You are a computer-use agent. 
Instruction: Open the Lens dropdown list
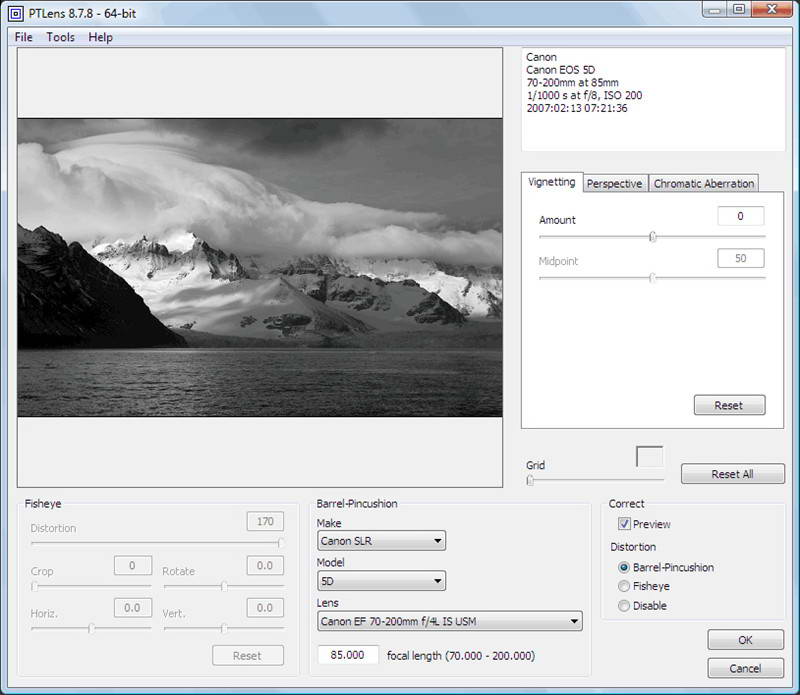point(449,621)
